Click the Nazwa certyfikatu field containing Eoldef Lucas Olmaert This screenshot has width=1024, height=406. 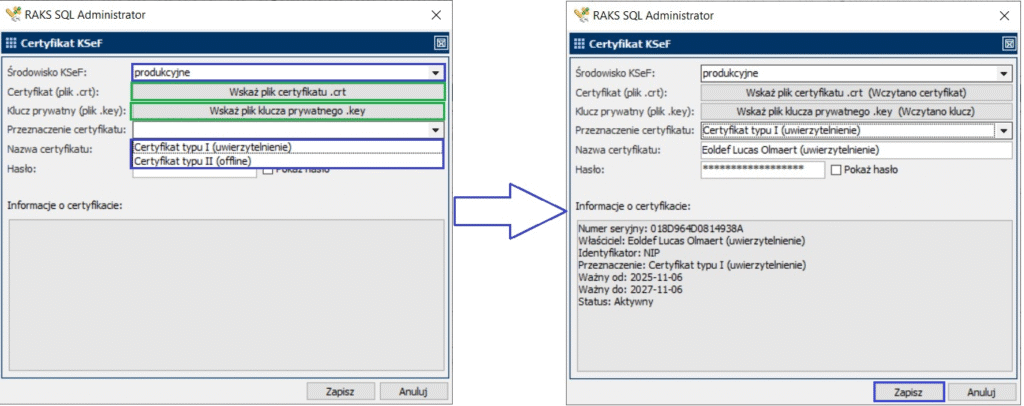pyautogui.click(x=855, y=150)
